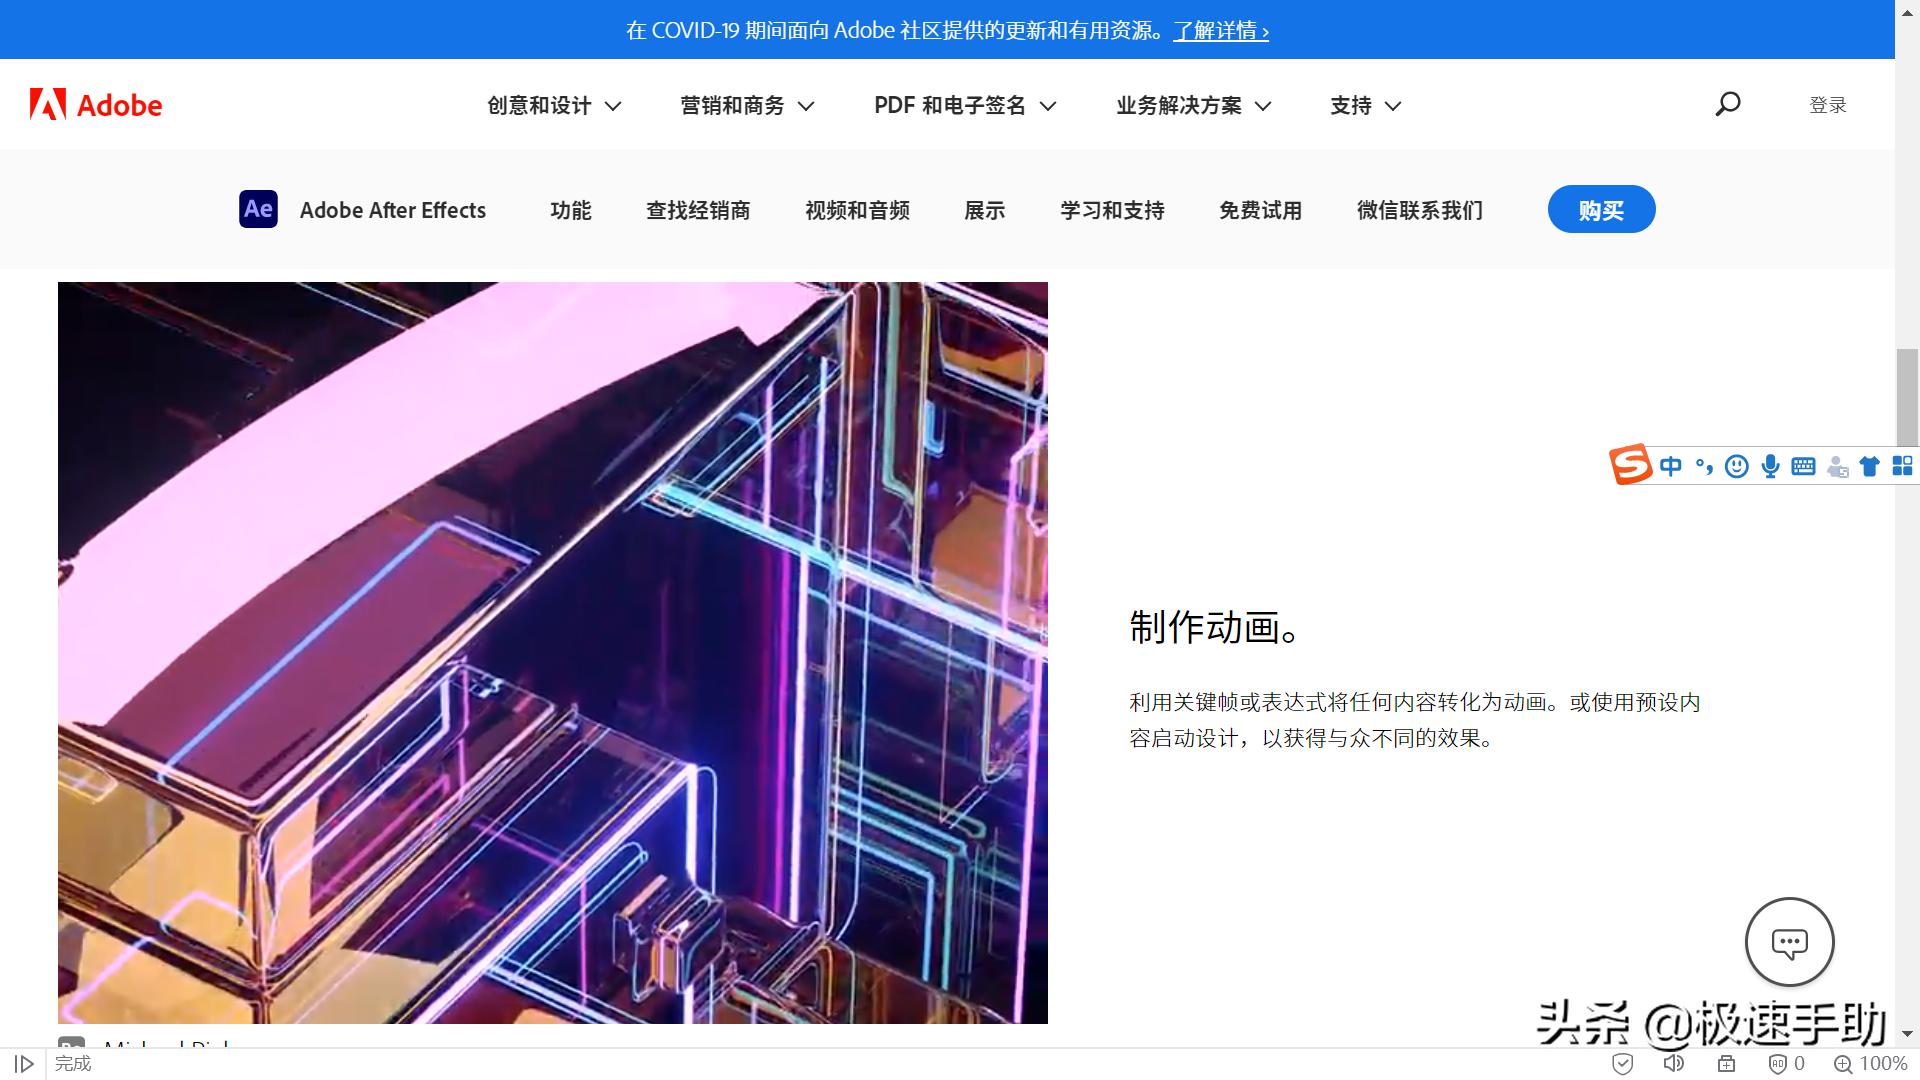Open the search magnifier in Adobe navbar
Image resolution: width=1920 pixels, height=1080 pixels.
pos(1727,104)
